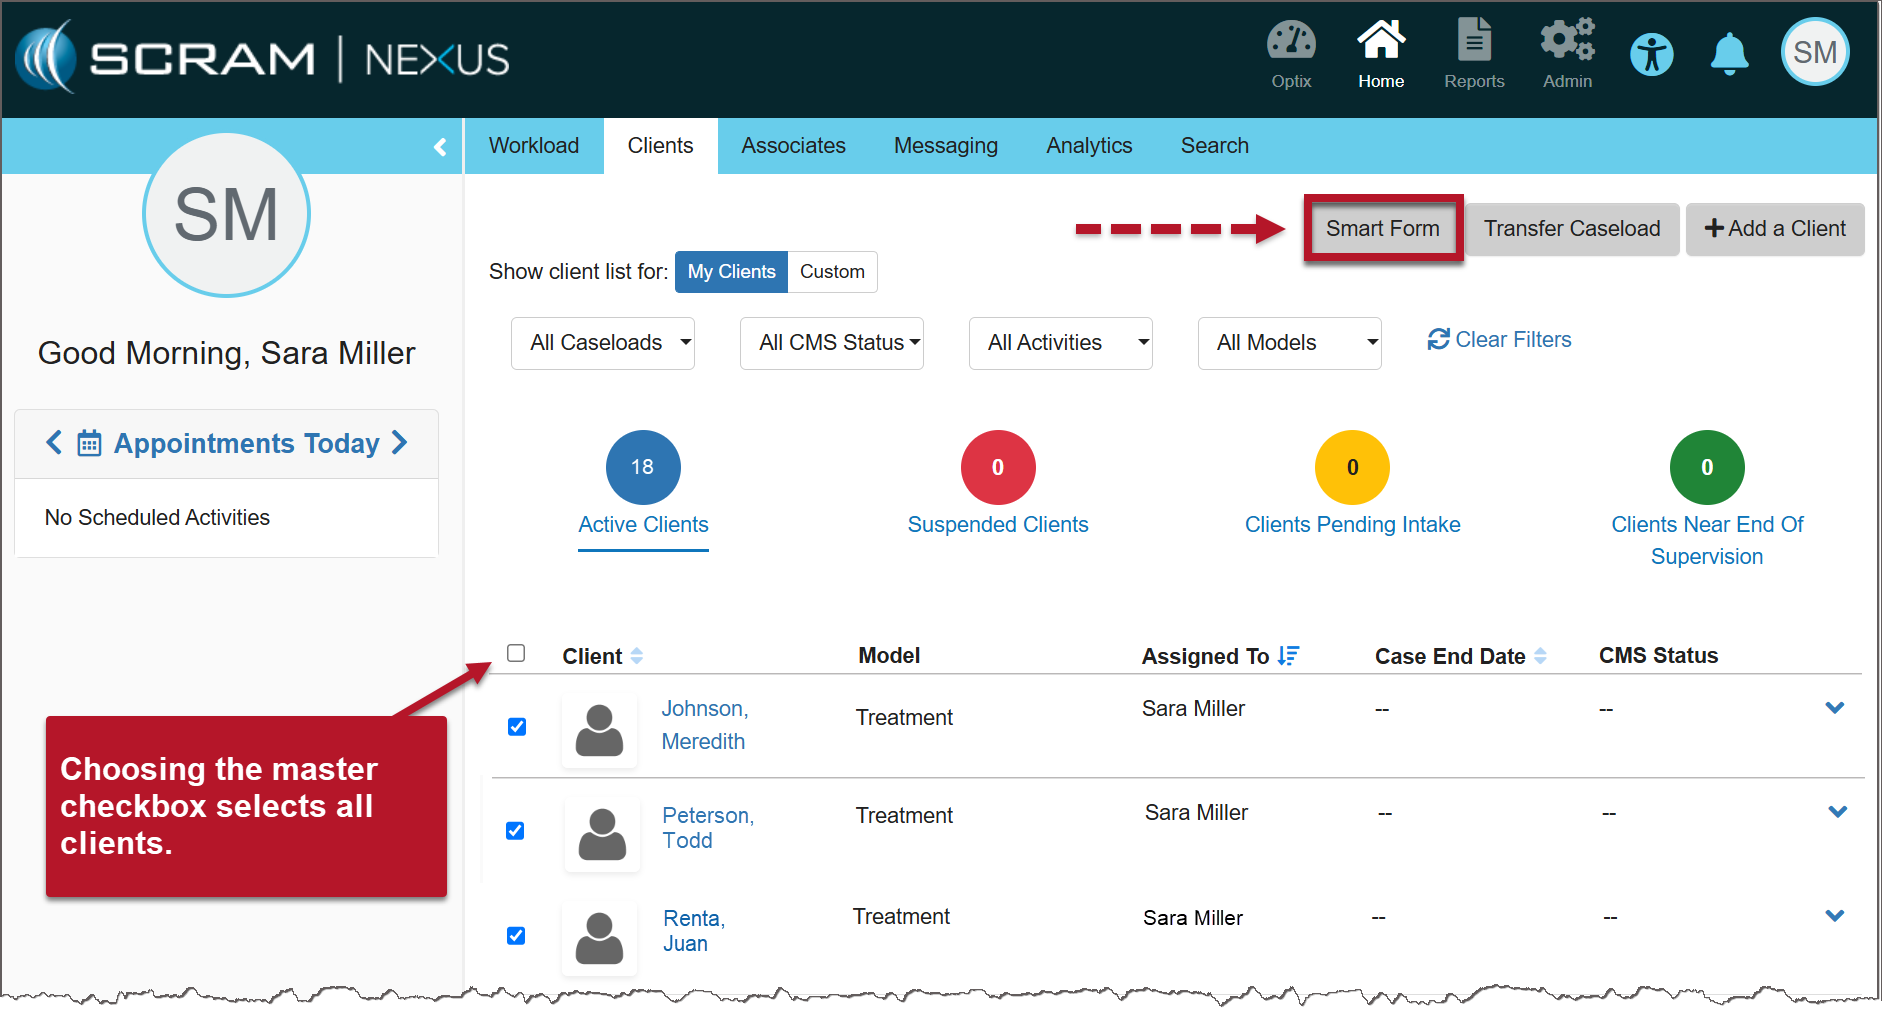
Task: Switch to the Workload tab
Action: (534, 146)
